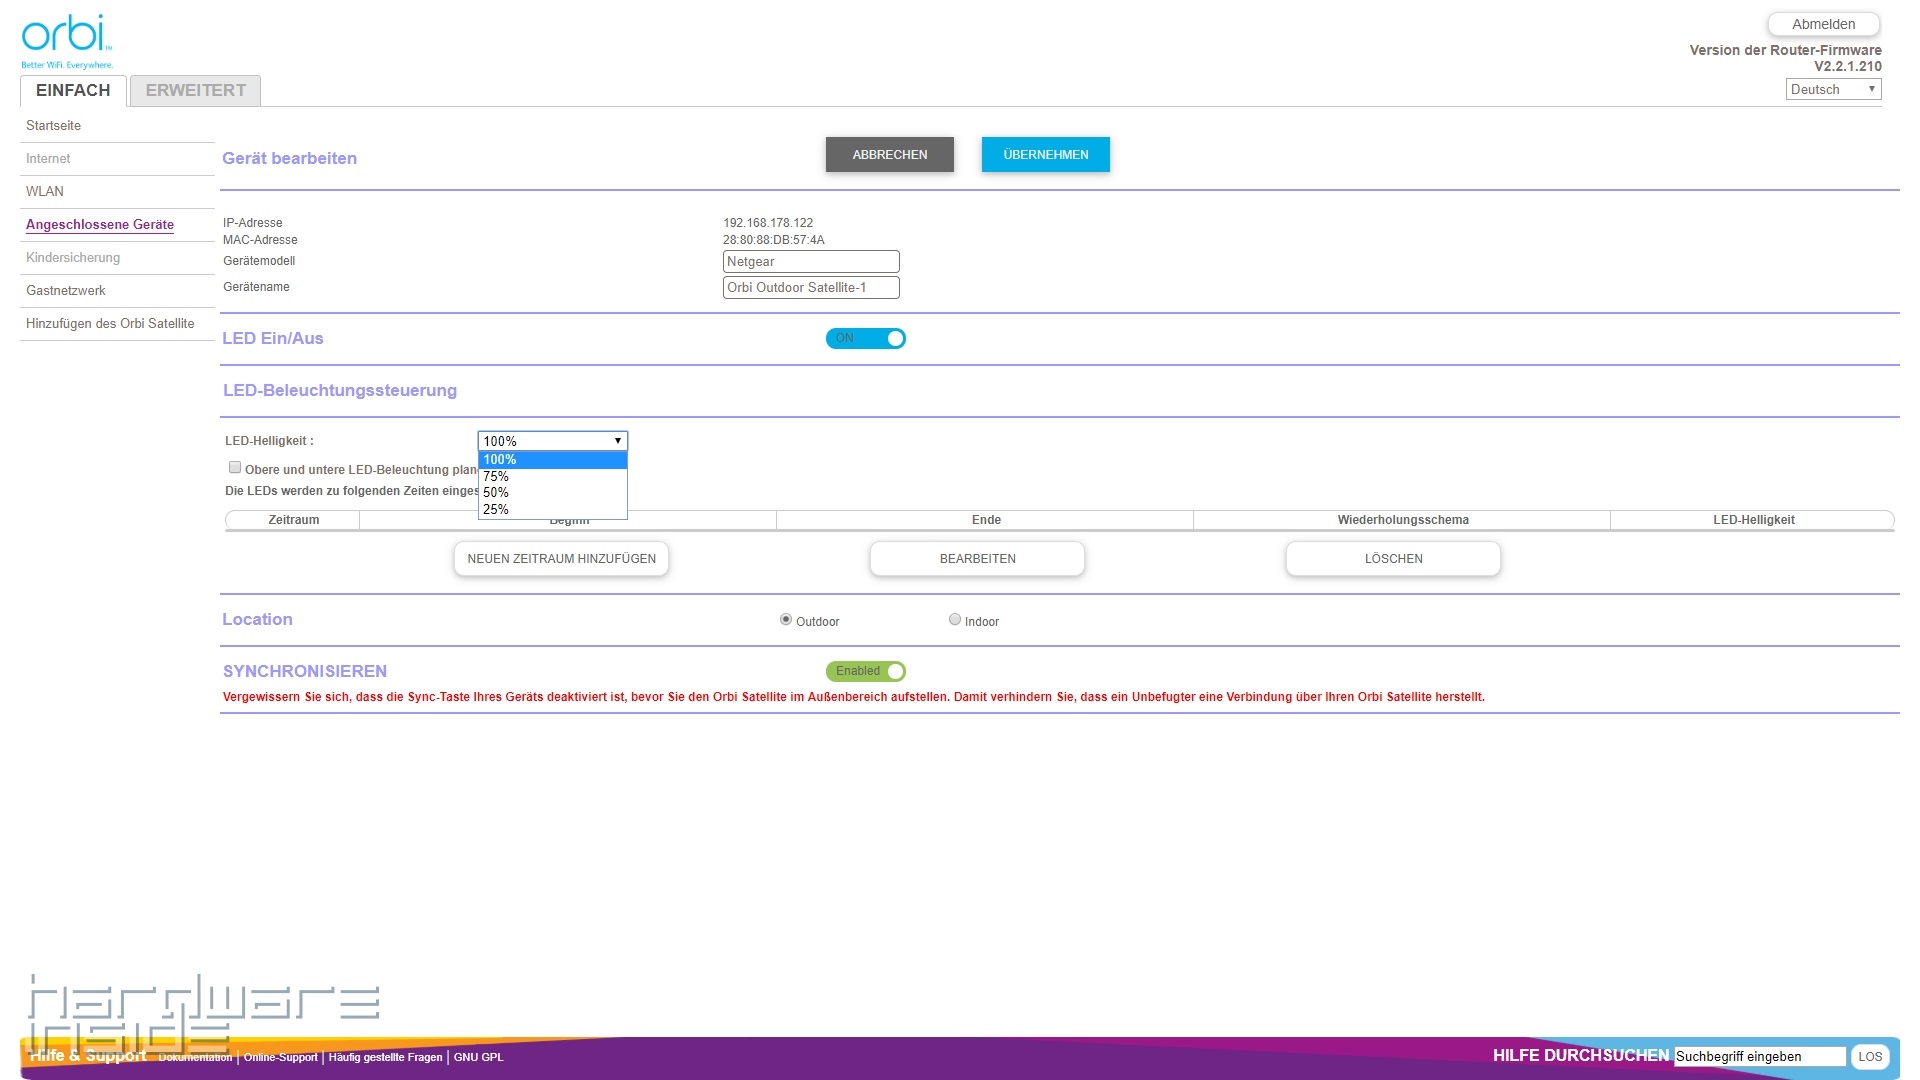The width and height of the screenshot is (1920, 1080).
Task: Select 100% brightness option
Action: coord(552,460)
